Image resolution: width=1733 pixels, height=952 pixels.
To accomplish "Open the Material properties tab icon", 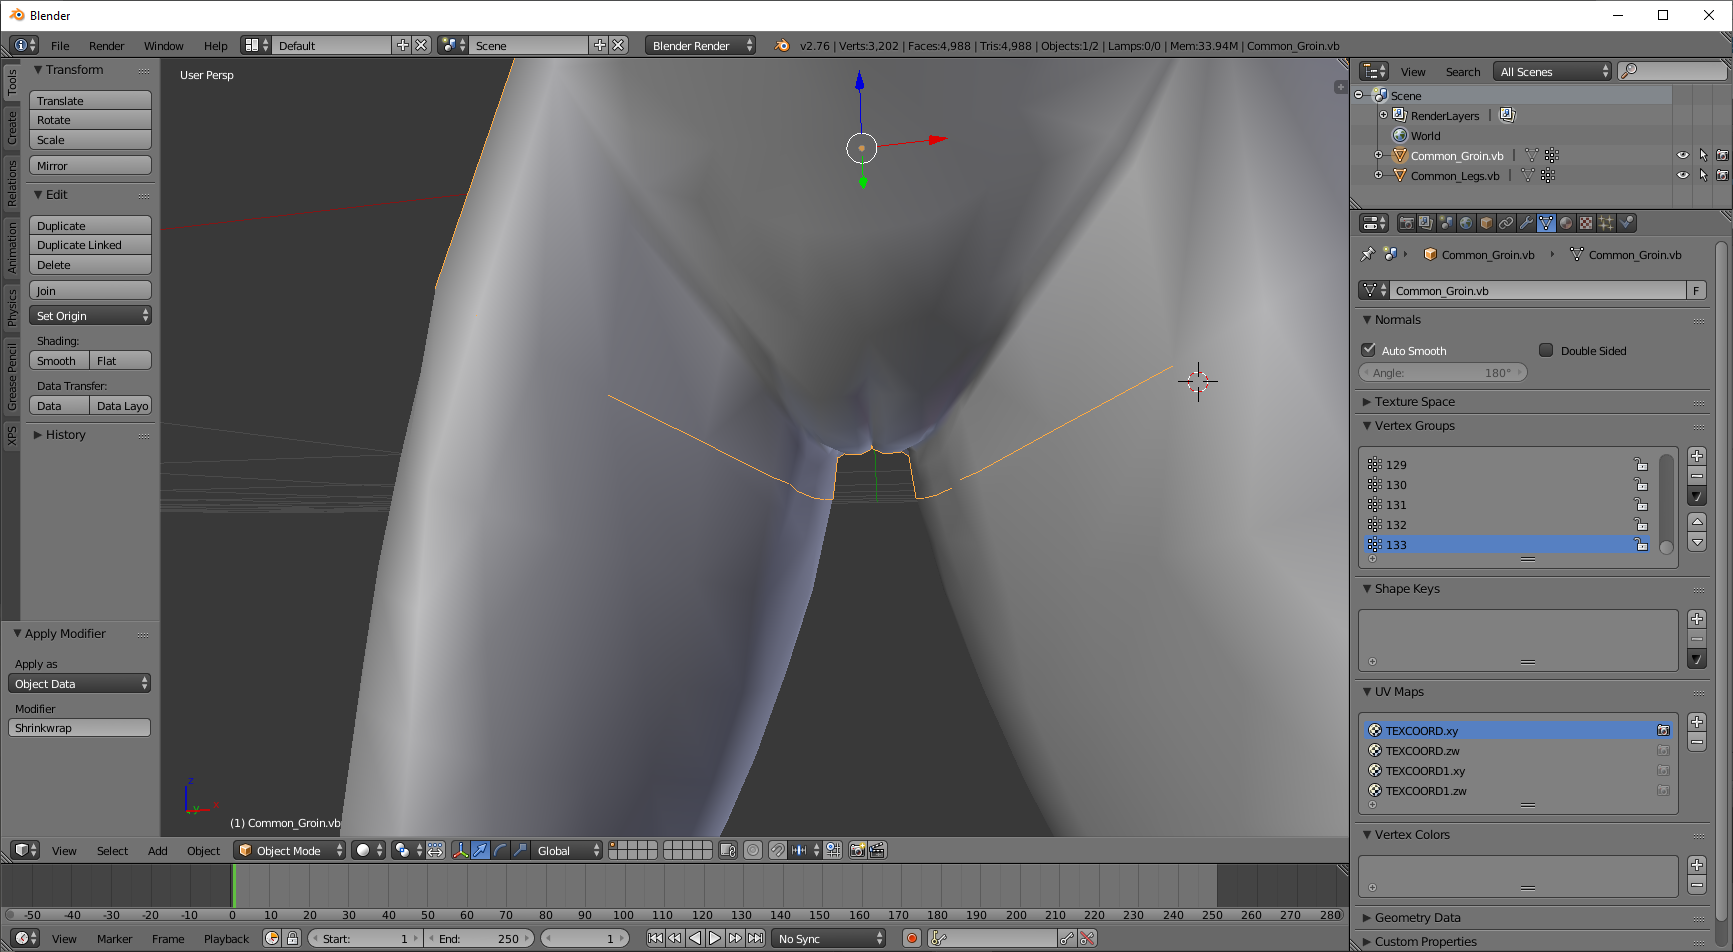I will [x=1566, y=223].
